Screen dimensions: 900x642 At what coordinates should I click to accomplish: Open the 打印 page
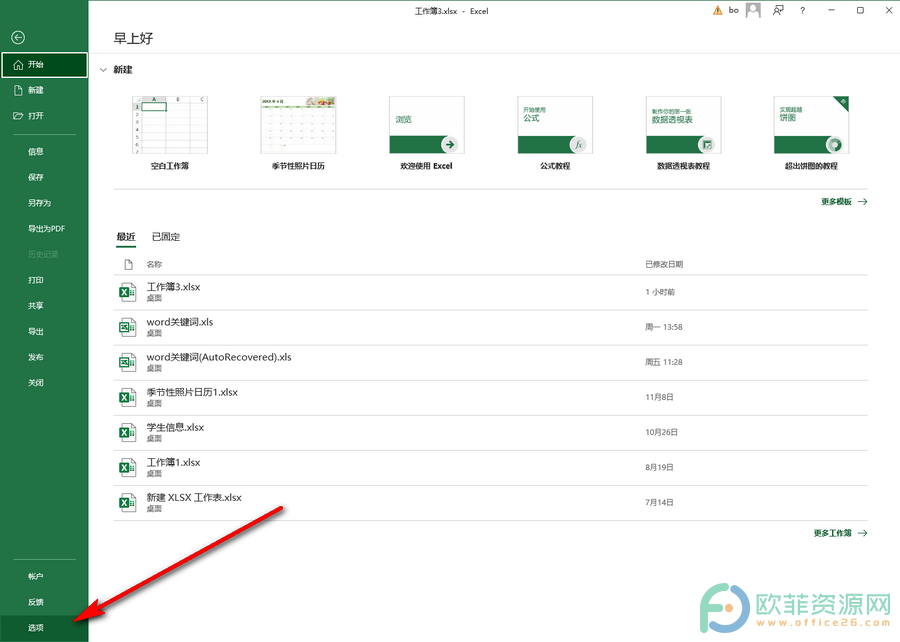(44, 280)
